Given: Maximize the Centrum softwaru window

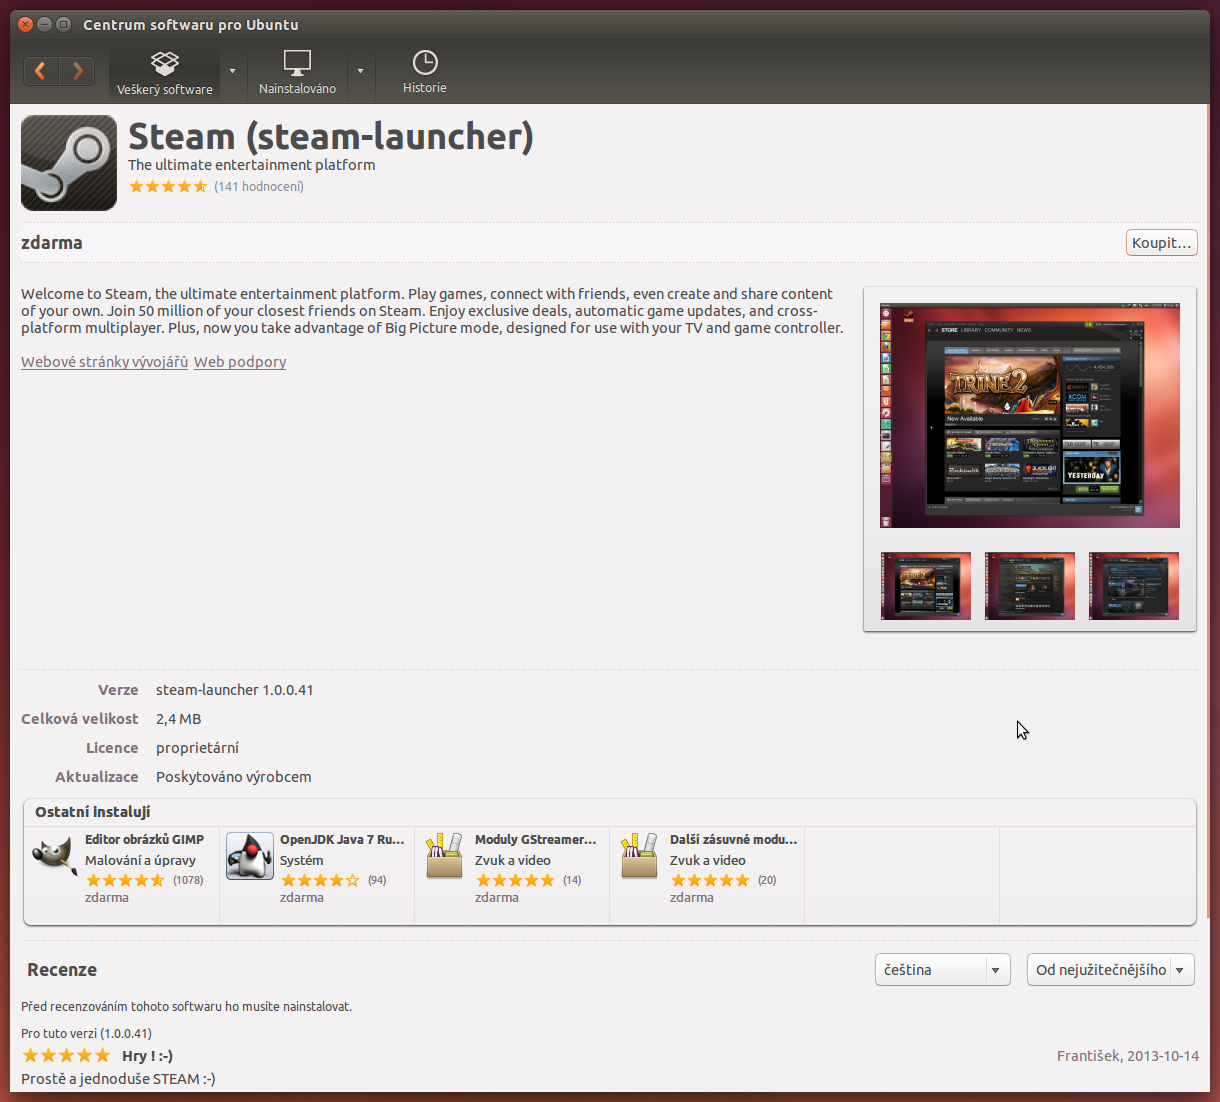Looking at the screenshot, I should (x=64, y=24).
